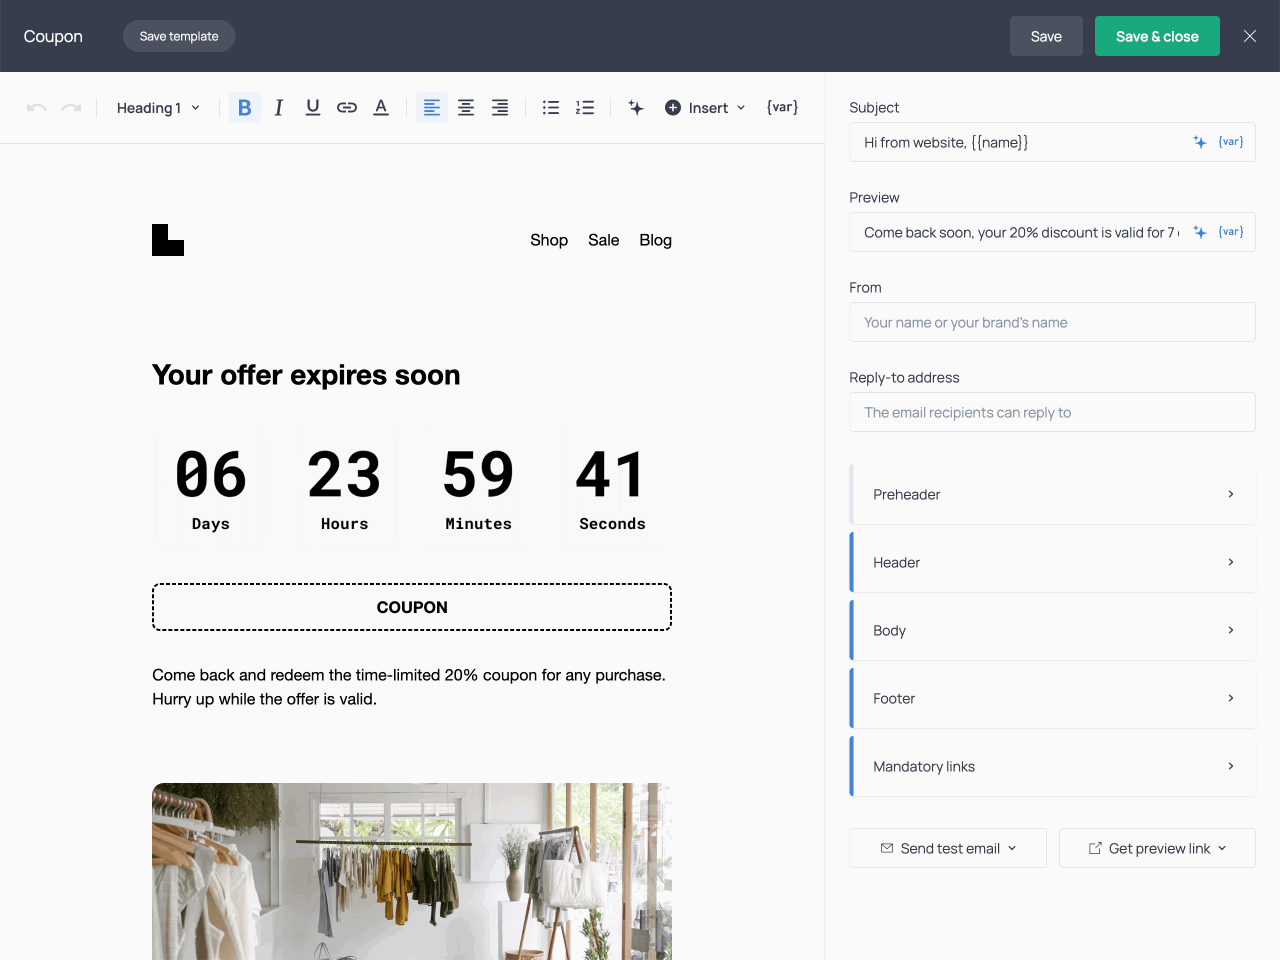
Task: Click the Save template button
Action: coord(179,35)
